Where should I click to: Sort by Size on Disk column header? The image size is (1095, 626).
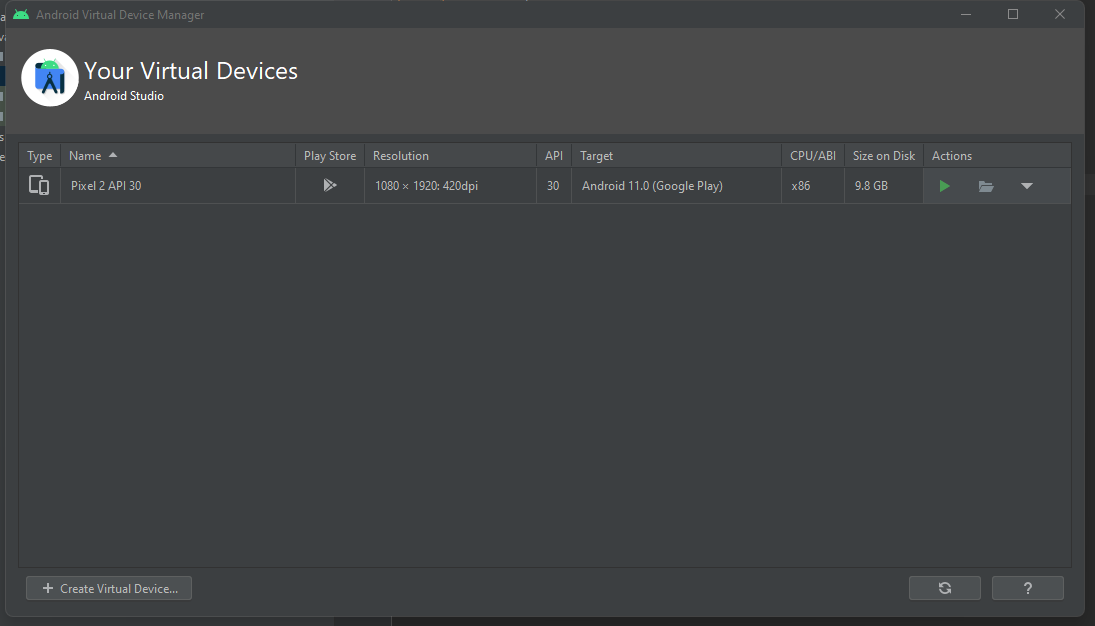[883, 156]
